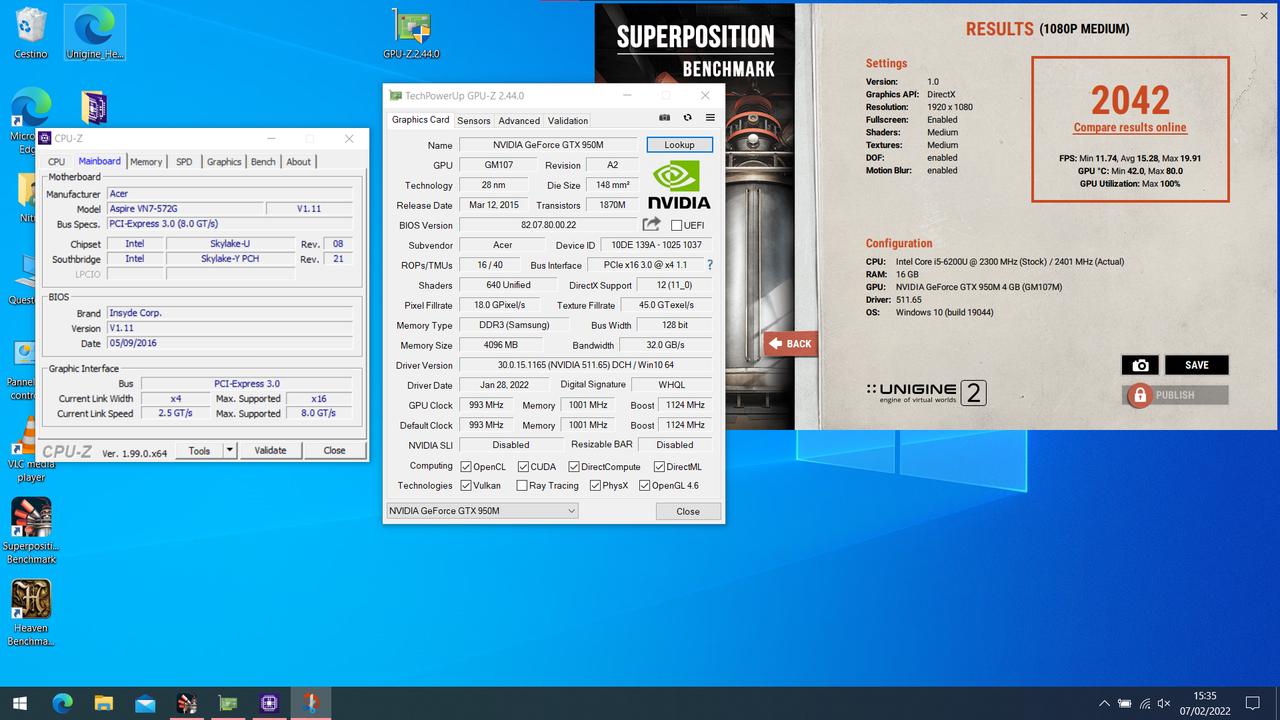Switch to the SPD tab in CPU-Z
1280x720 pixels.
(x=184, y=162)
